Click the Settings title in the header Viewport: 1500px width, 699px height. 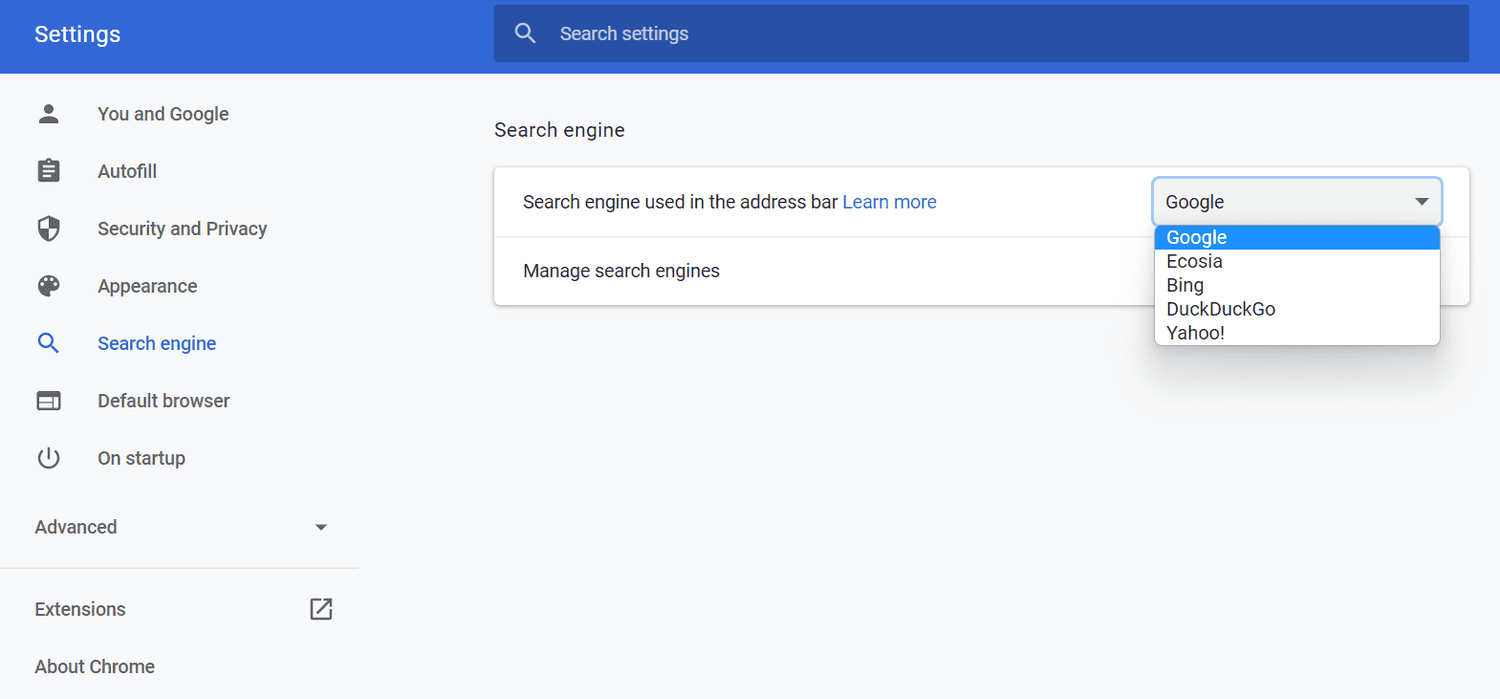[x=77, y=34]
